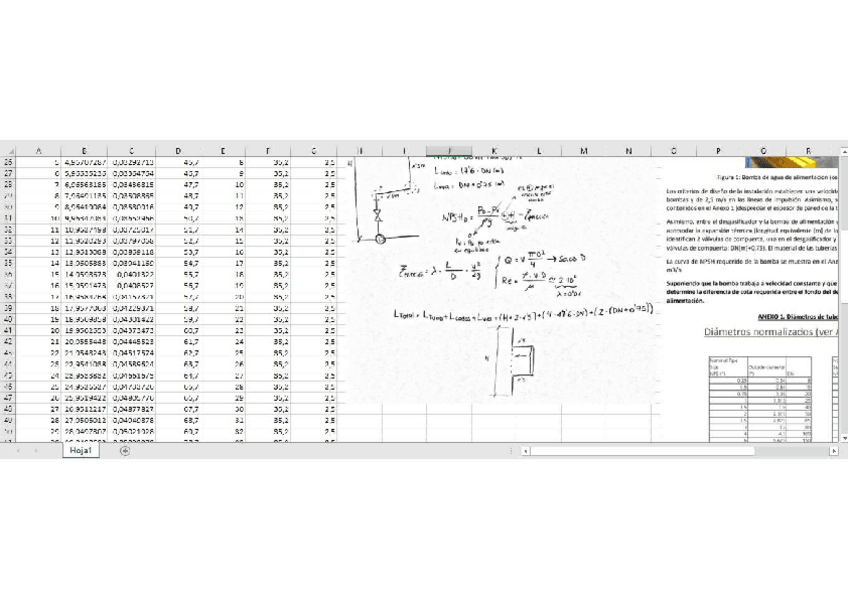
Task: Click vertical scrollbar down arrow
Action: (844, 438)
